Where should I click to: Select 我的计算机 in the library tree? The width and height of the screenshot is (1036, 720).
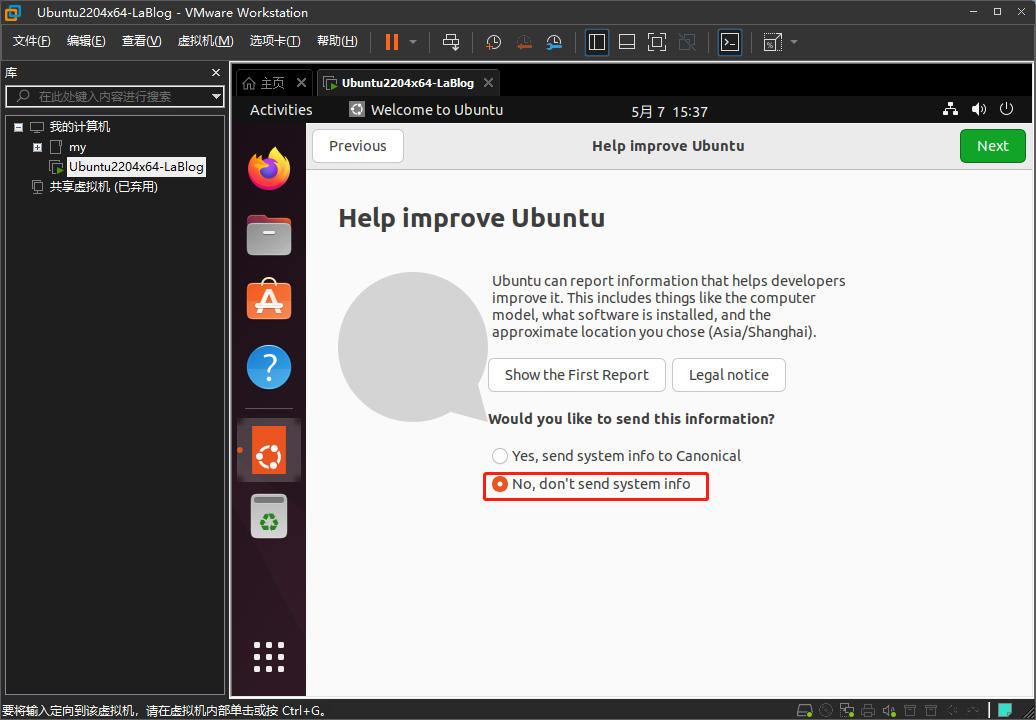click(79, 127)
